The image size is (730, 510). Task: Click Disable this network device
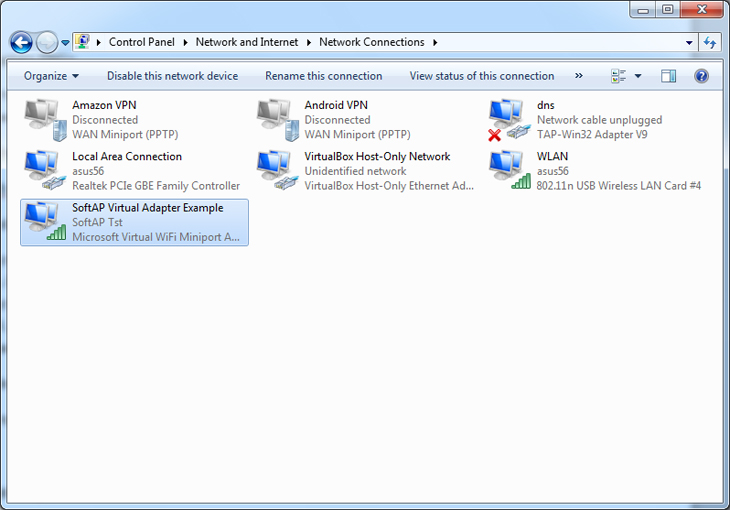[x=172, y=76]
